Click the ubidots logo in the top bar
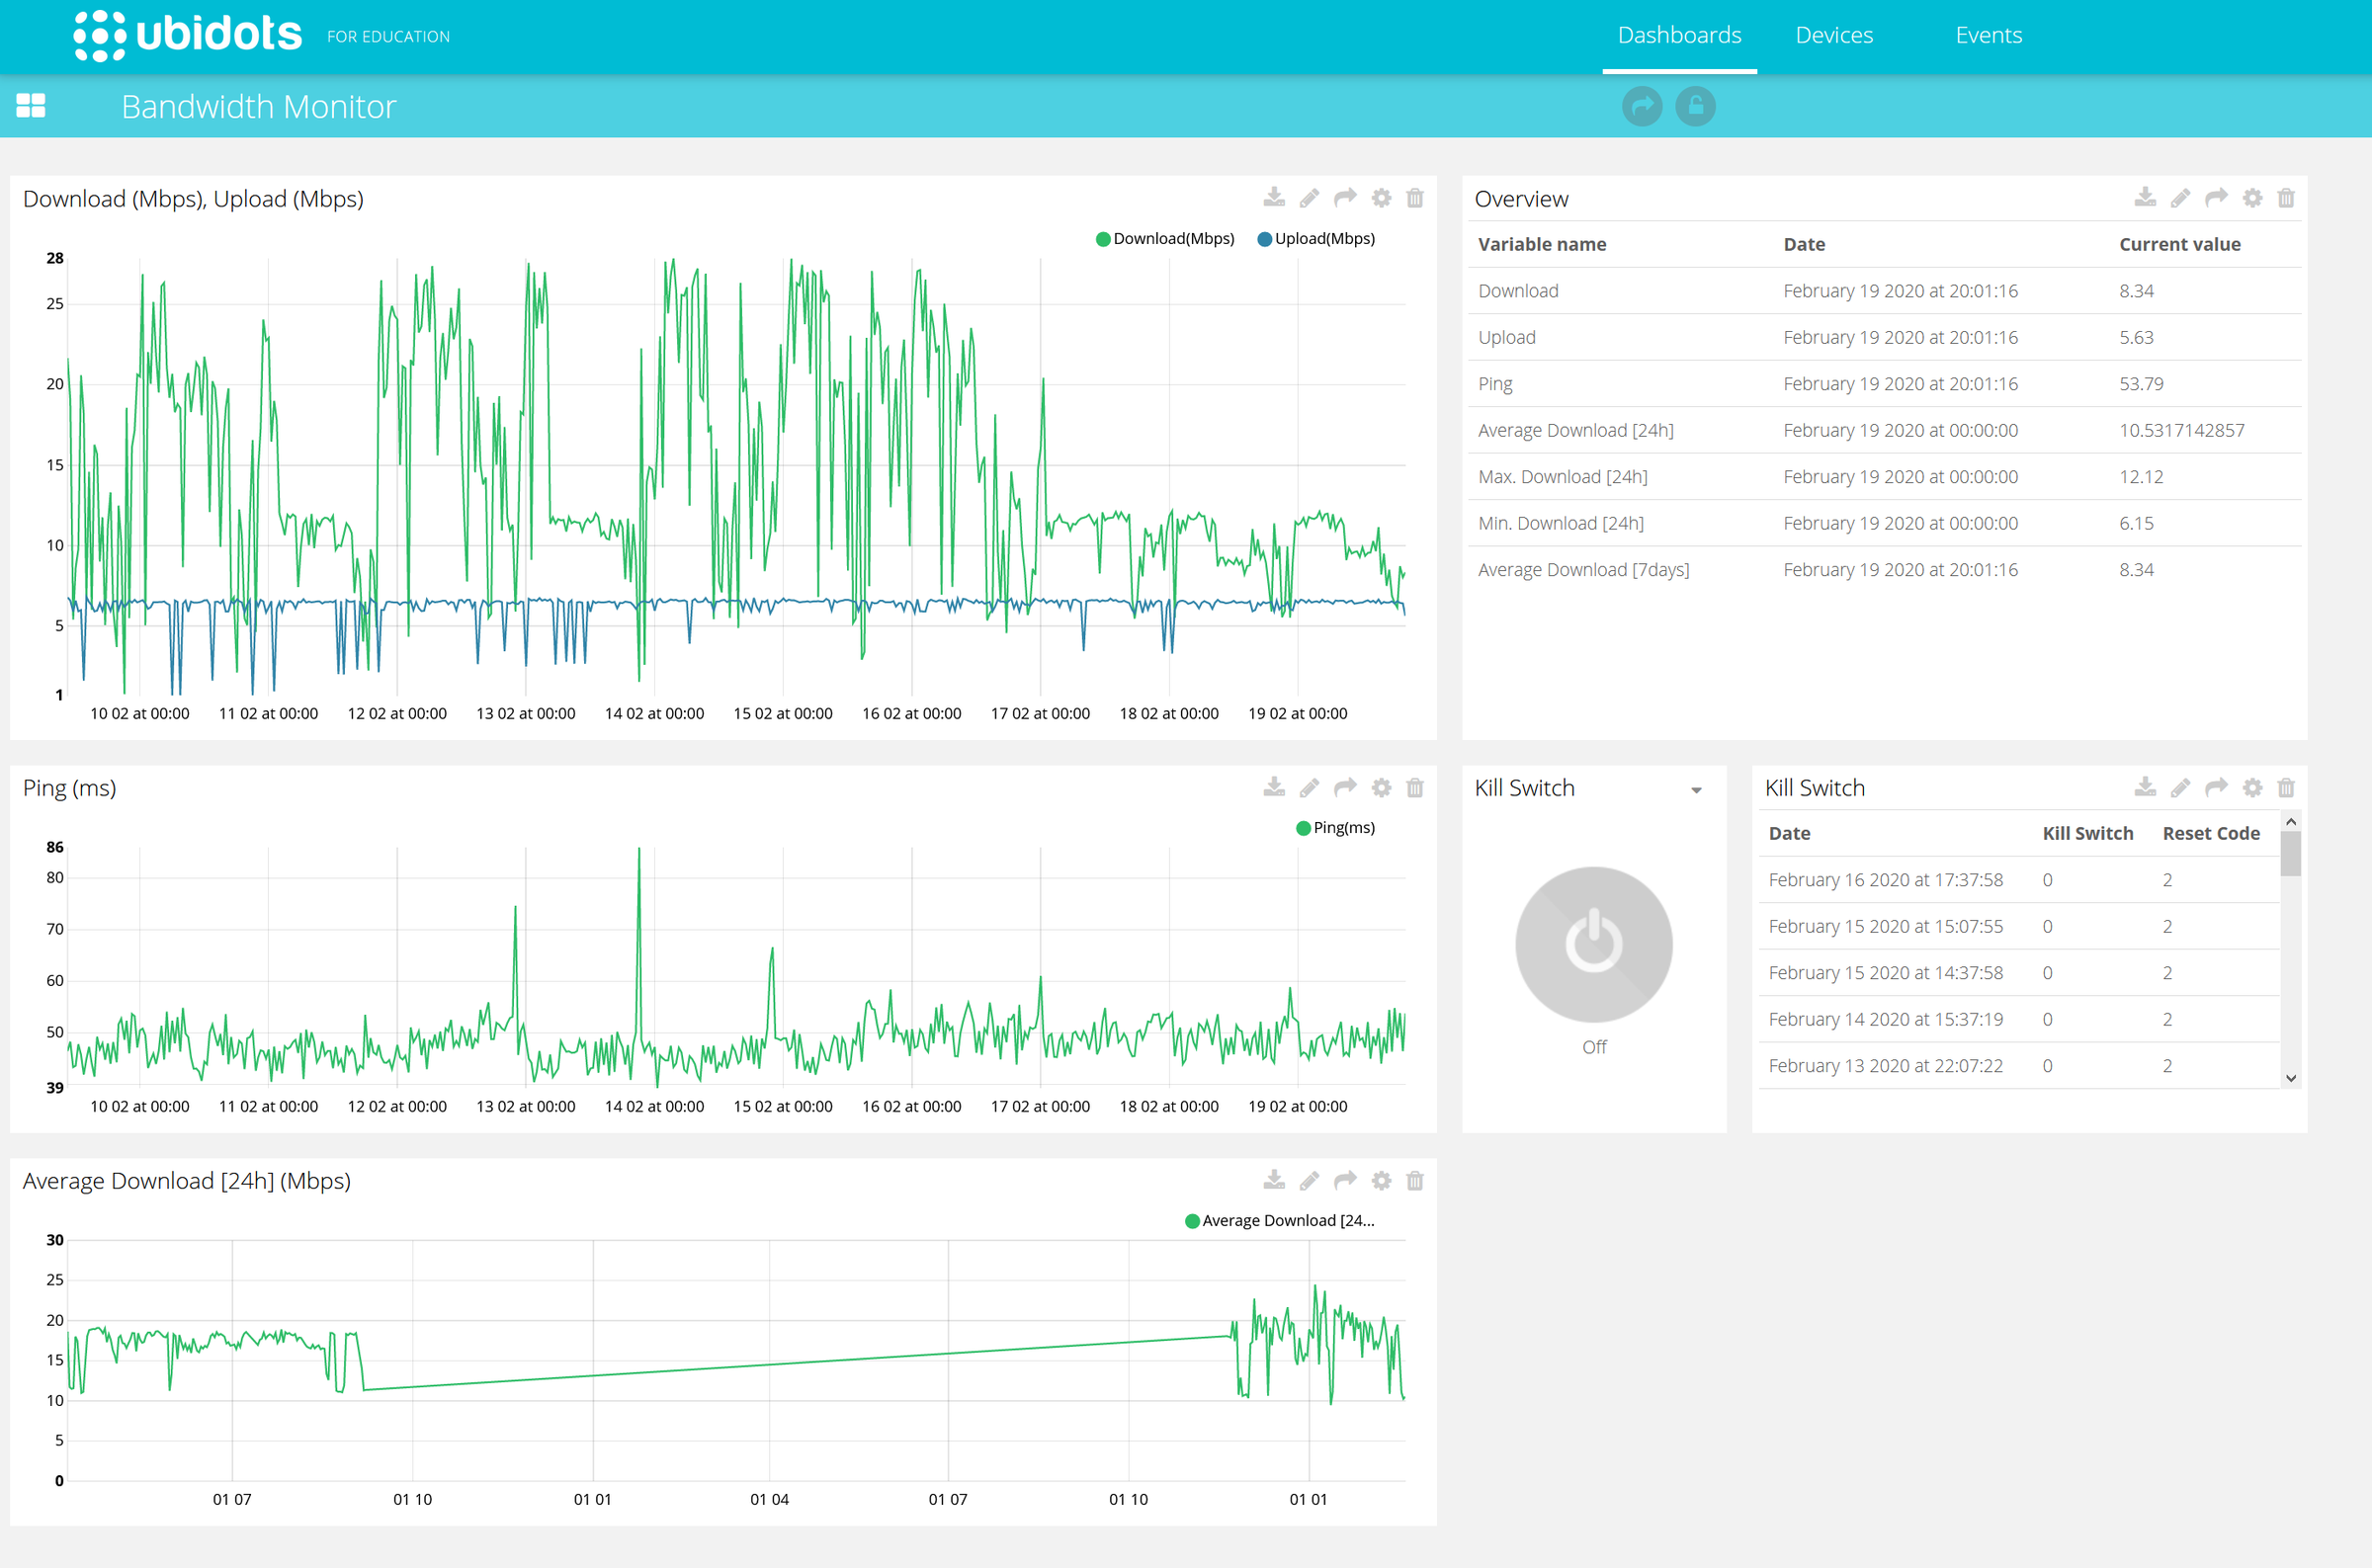The height and width of the screenshot is (1568, 2372). (x=188, y=33)
